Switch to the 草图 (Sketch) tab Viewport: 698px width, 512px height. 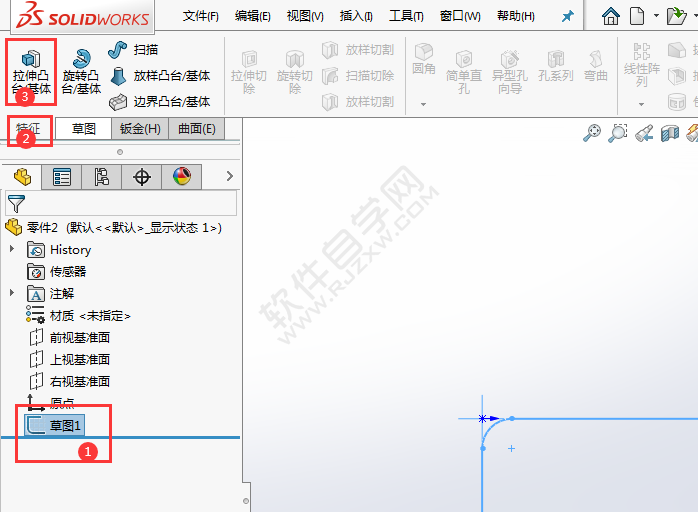(84, 129)
